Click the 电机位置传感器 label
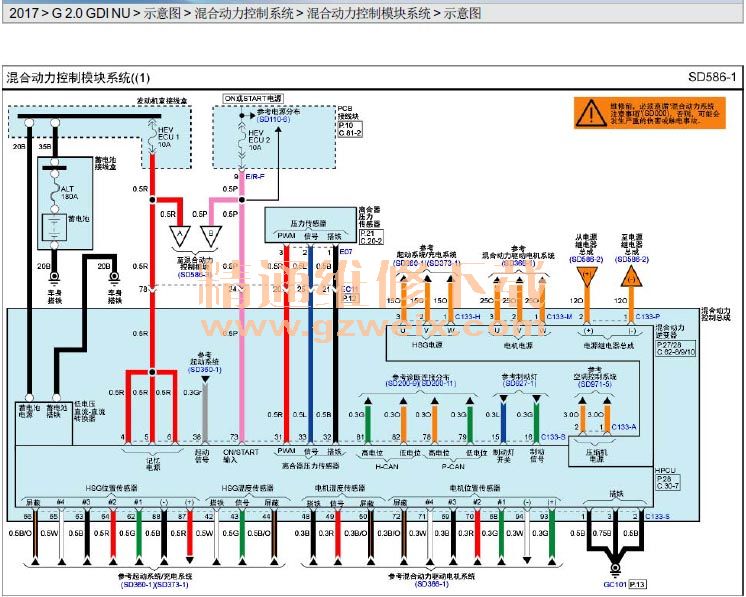Image resolution: width=746 pixels, height=597 pixels. coord(475,488)
